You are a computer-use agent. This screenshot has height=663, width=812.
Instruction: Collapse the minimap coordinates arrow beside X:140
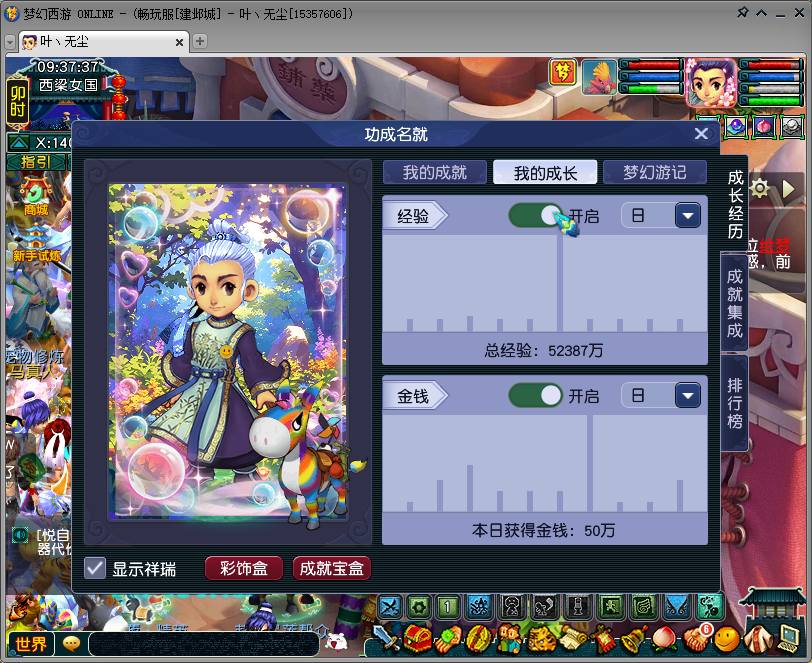tap(18, 142)
